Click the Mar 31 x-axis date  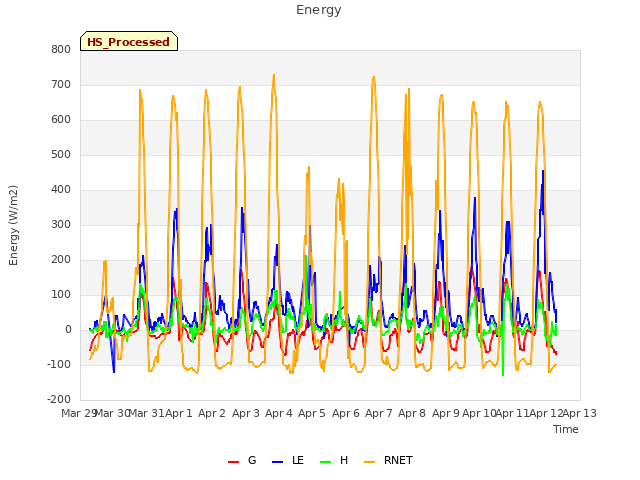146,413
